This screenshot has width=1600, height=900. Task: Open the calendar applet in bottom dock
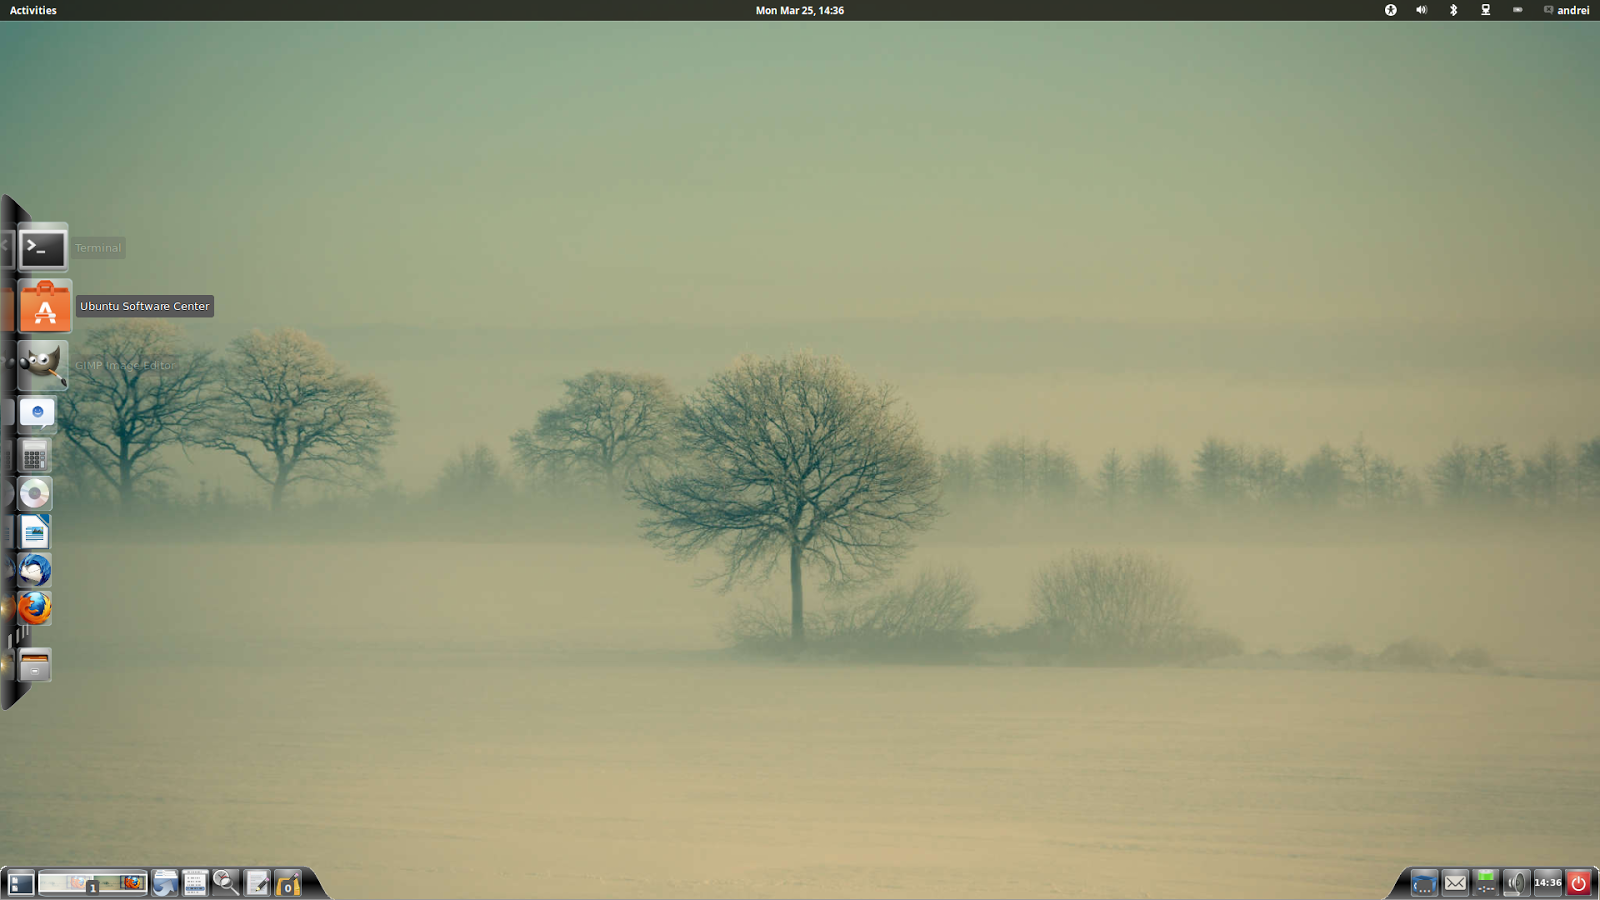(x=195, y=882)
